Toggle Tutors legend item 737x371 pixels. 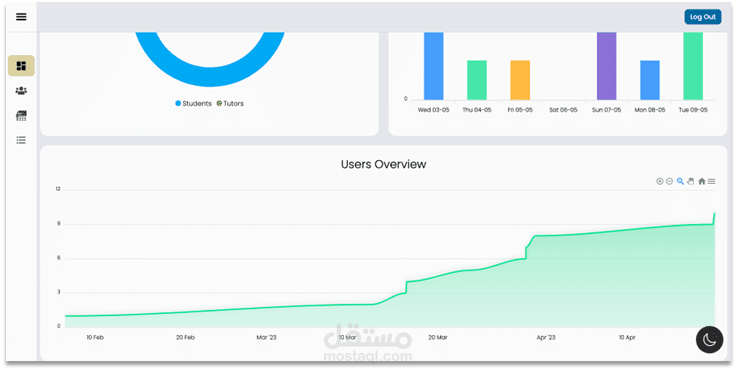point(230,103)
